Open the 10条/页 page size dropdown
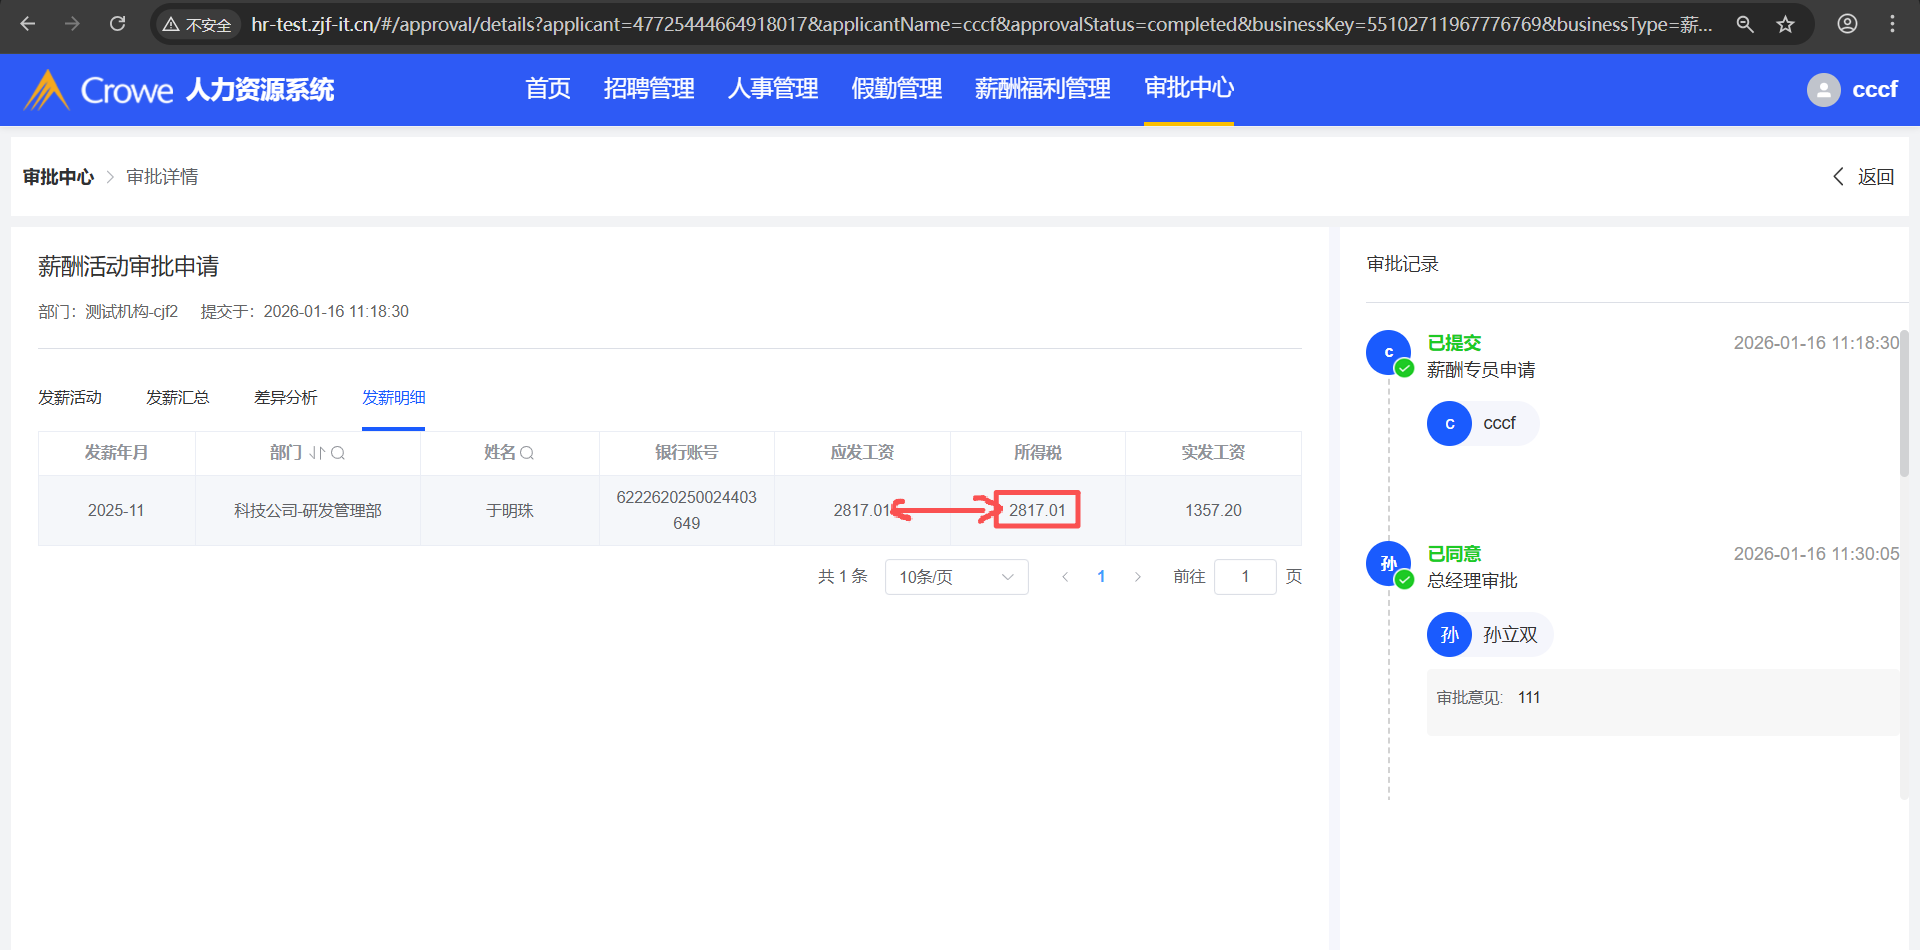Image resolution: width=1920 pixels, height=950 pixels. [x=956, y=577]
